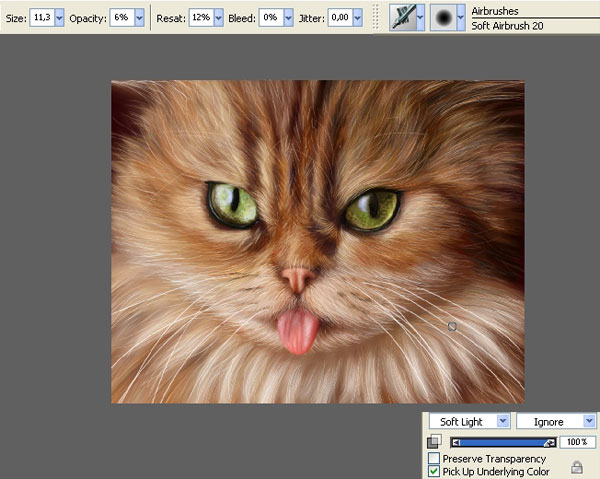
Task: Open the Soft Light composite method dropdown
Action: pyautogui.click(x=469, y=421)
